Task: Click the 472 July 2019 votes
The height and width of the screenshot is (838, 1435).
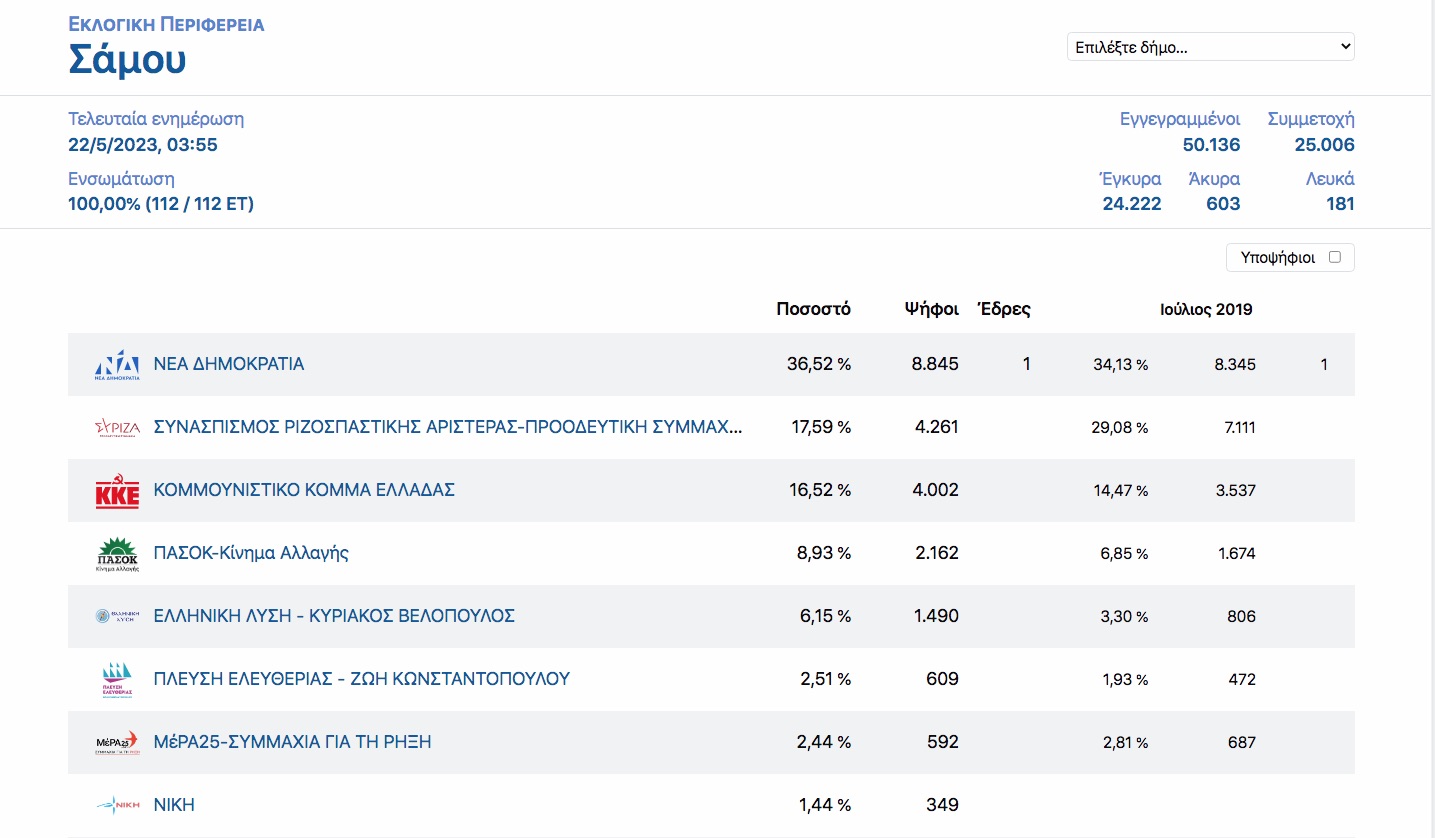Action: point(1242,680)
